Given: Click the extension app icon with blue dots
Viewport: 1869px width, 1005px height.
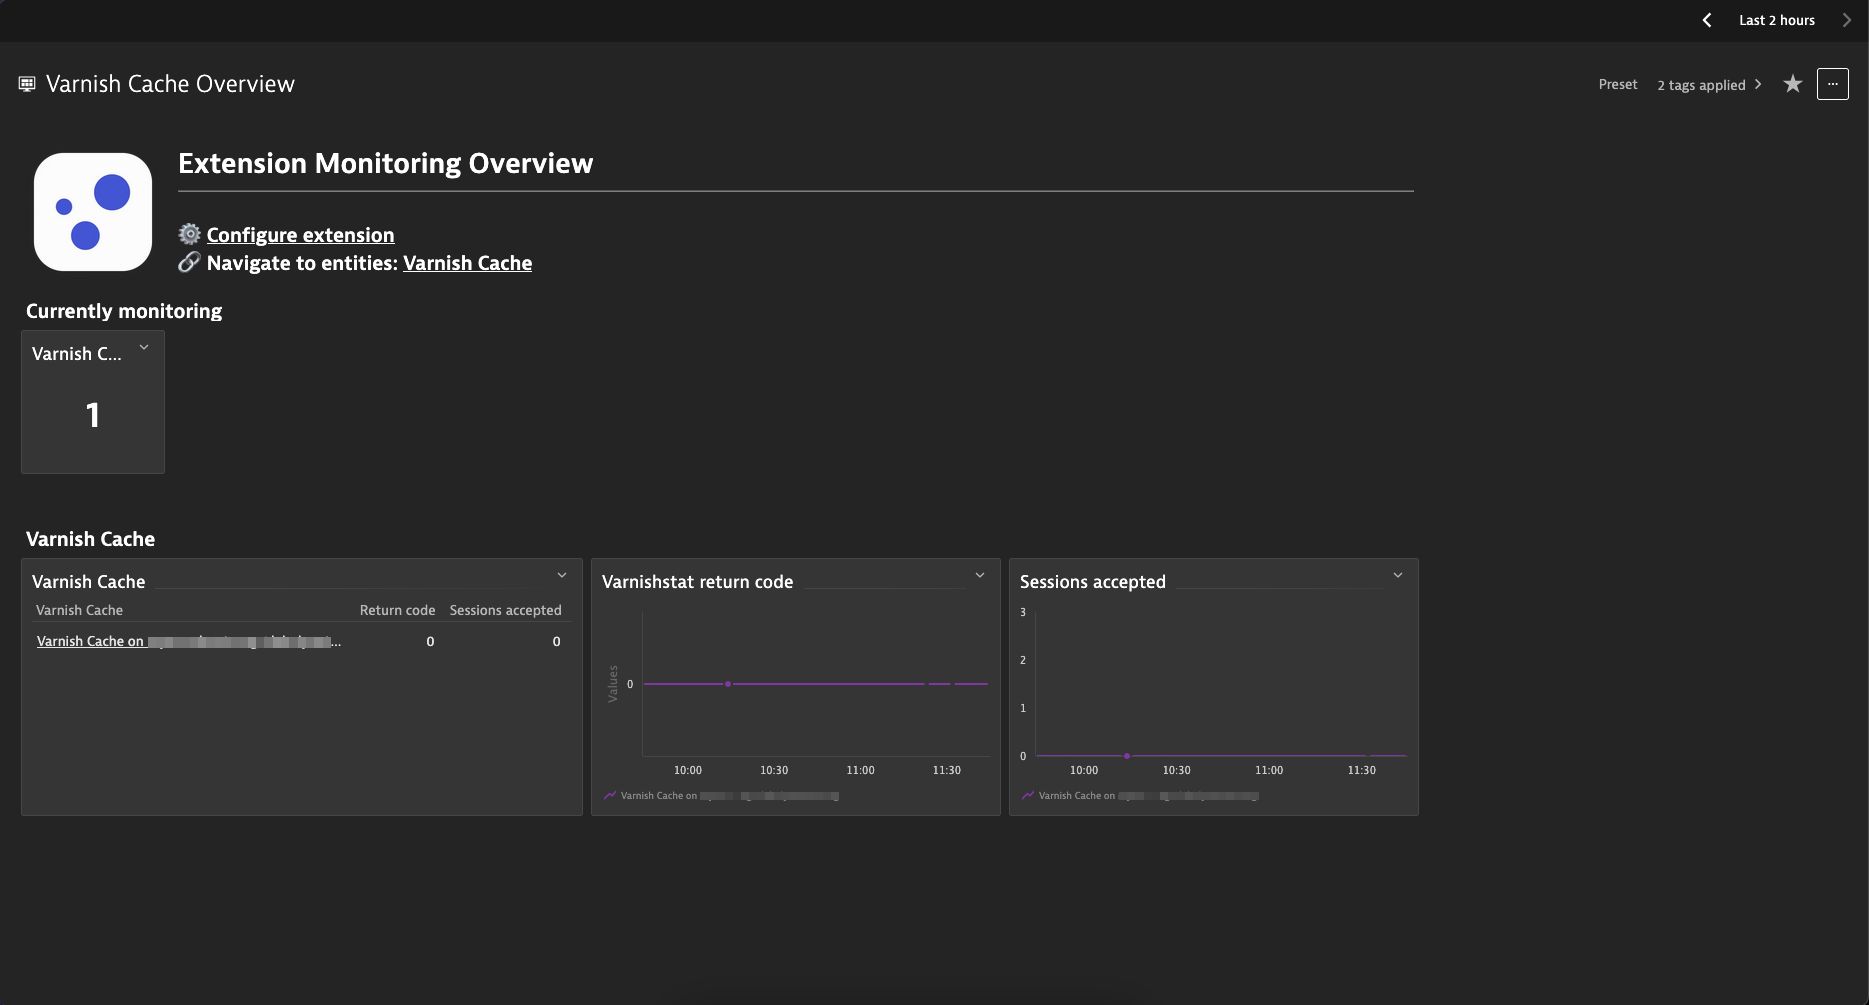Looking at the screenshot, I should click(92, 211).
